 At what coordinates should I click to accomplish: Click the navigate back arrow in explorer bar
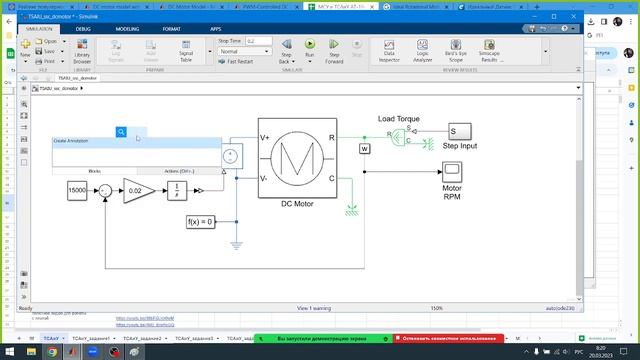[x=24, y=78]
